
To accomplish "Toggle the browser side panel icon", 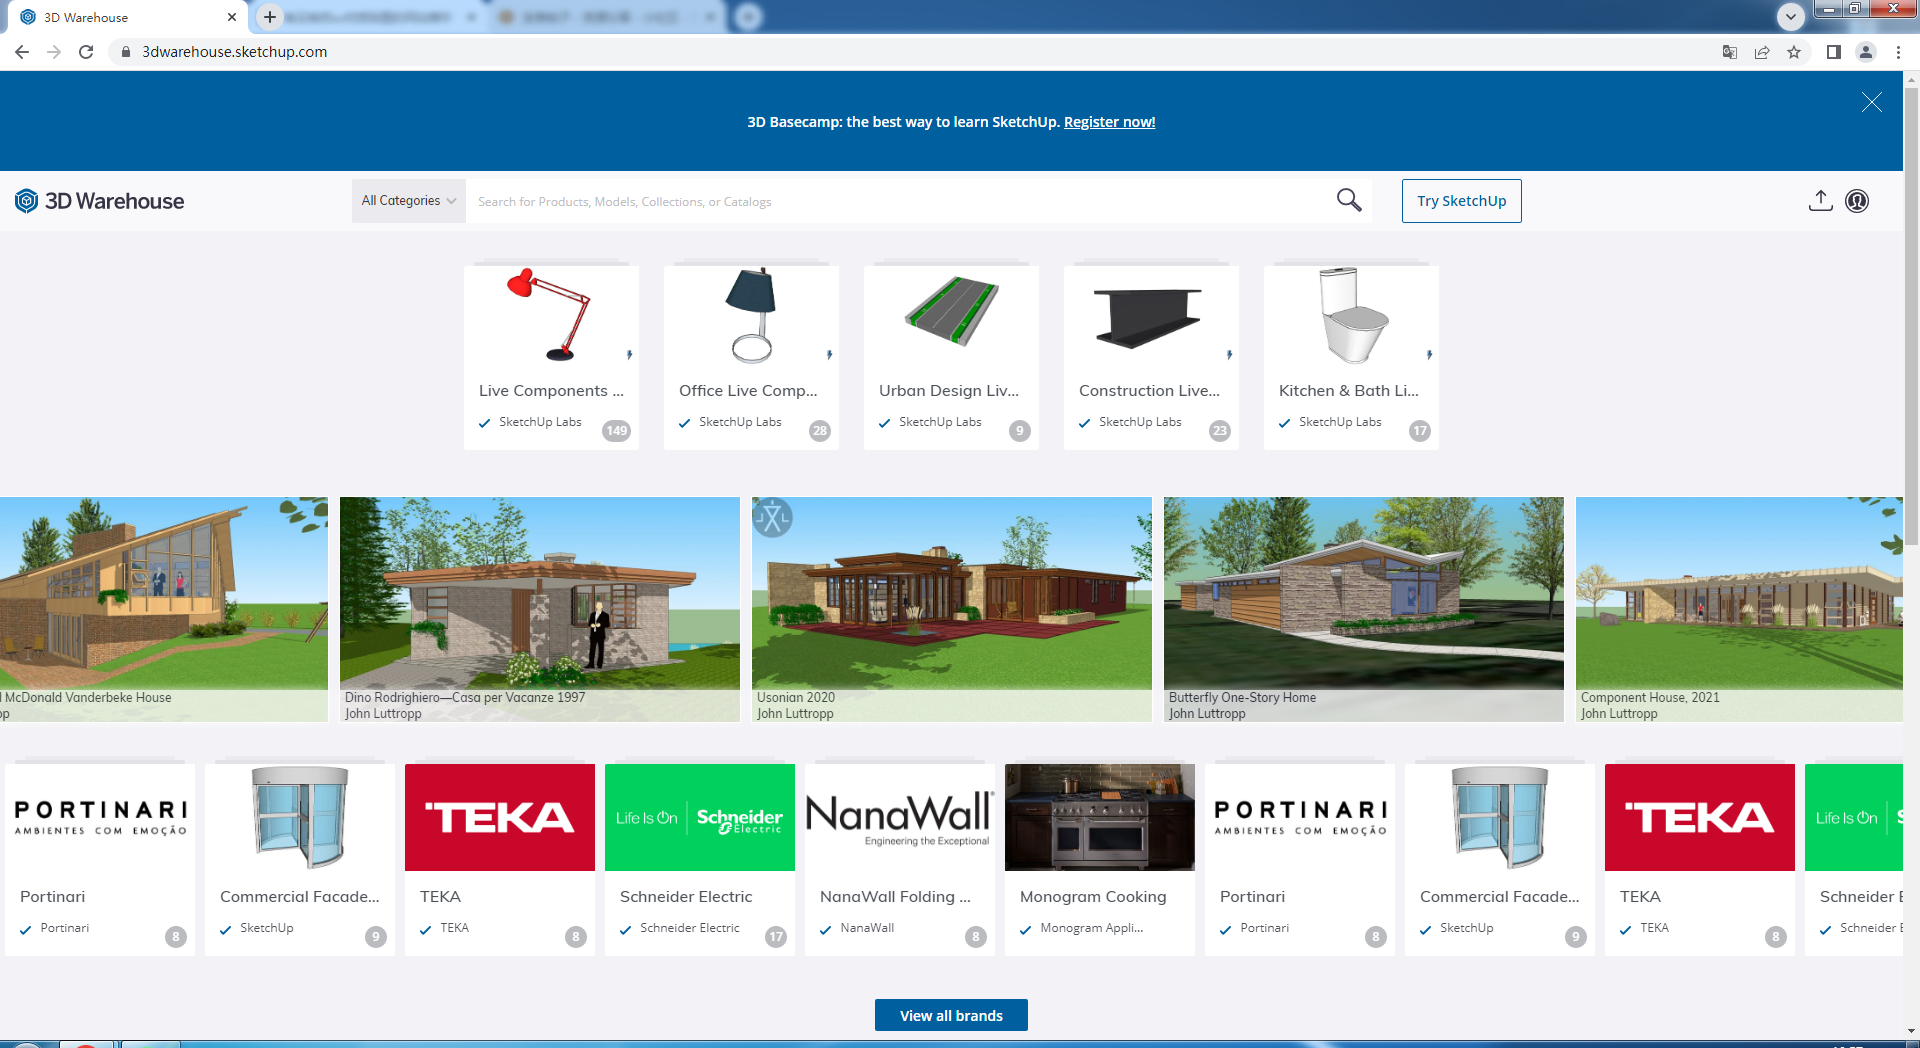I will click(1833, 52).
